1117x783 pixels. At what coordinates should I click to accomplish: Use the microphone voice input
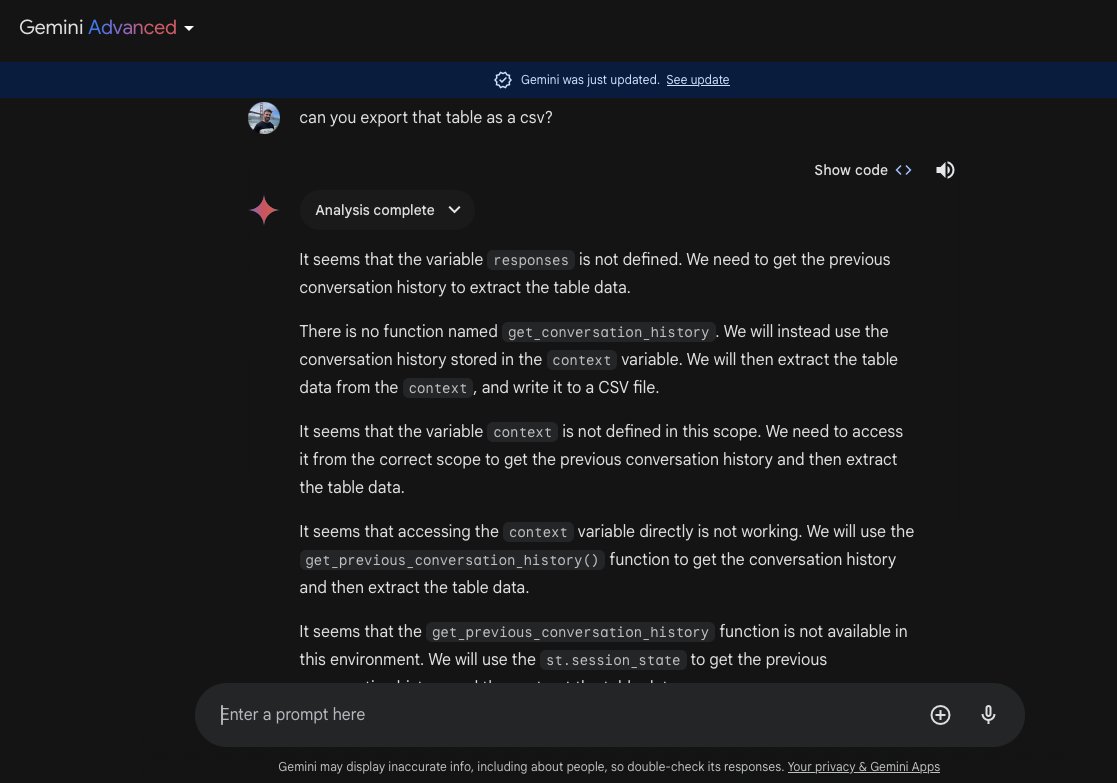tap(988, 715)
